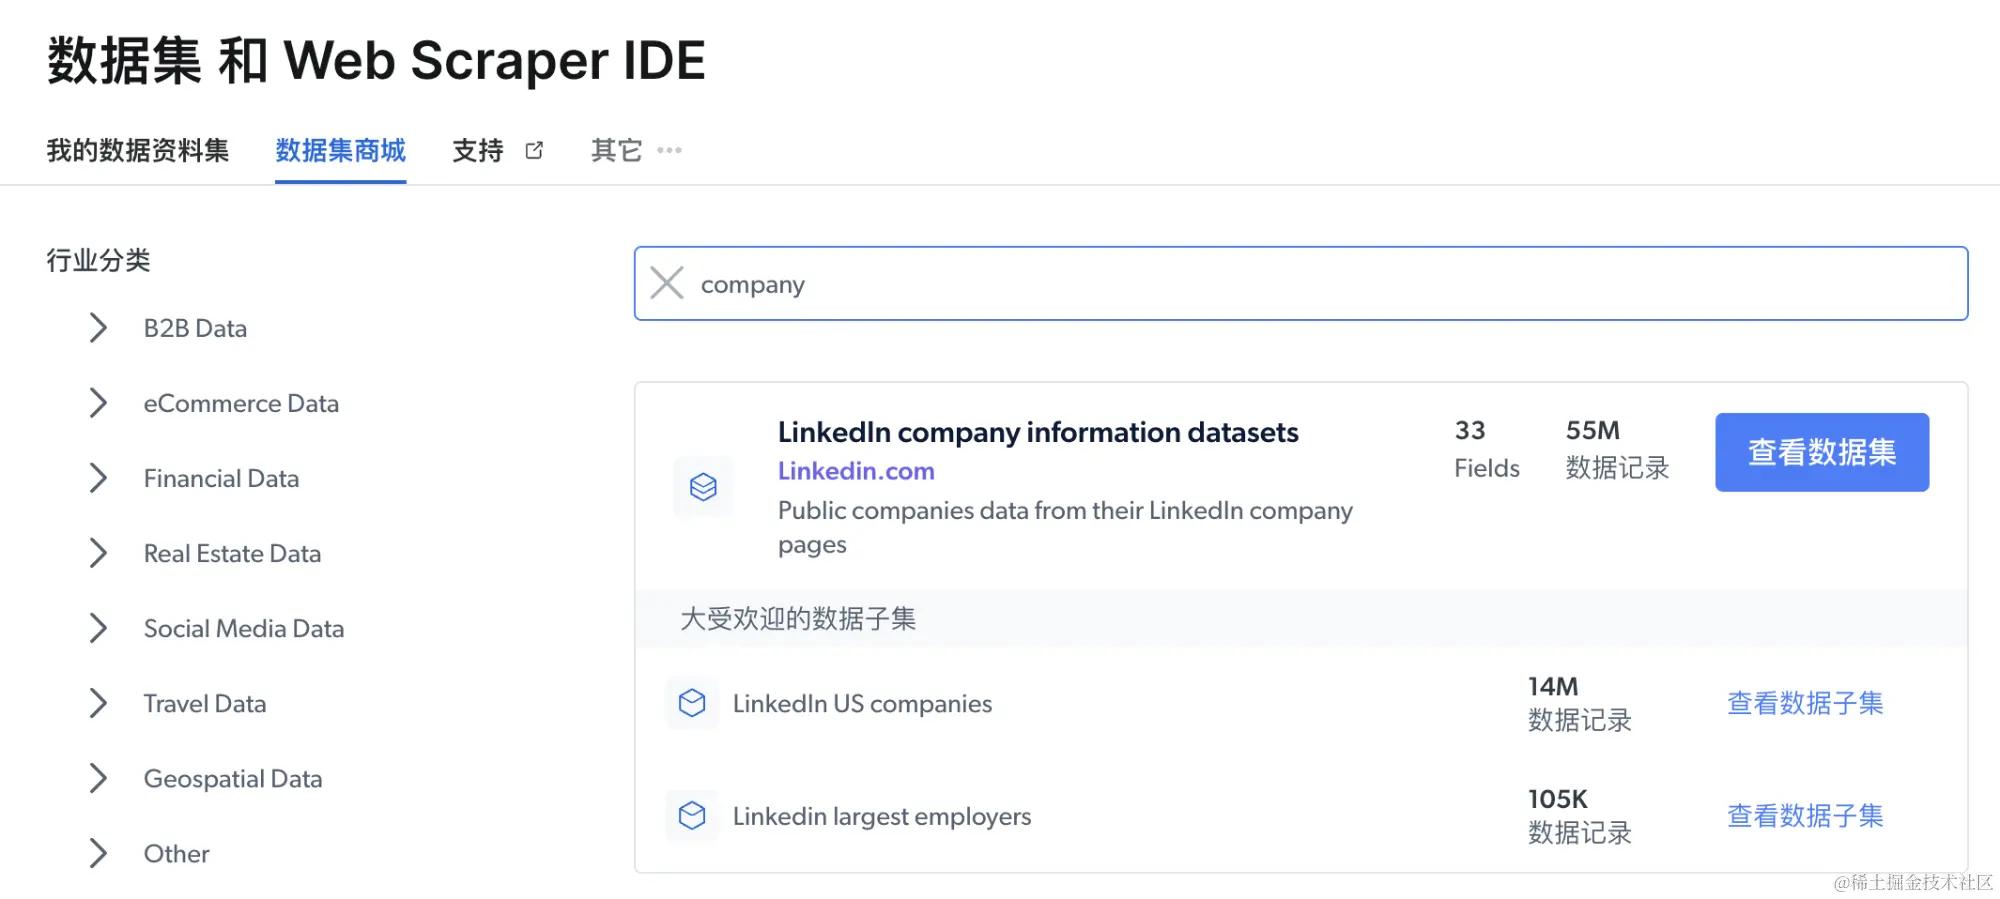The image size is (2000, 899).
Task: Switch to 我的数据资料集 tab
Action: click(x=138, y=150)
